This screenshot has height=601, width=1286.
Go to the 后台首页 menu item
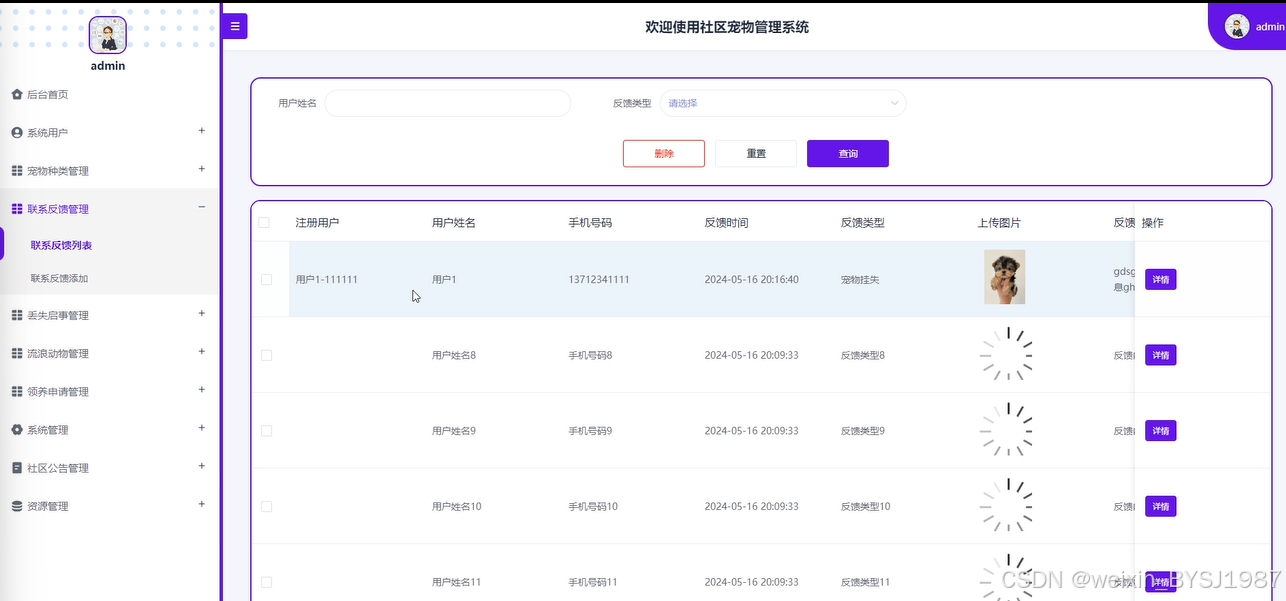108,94
